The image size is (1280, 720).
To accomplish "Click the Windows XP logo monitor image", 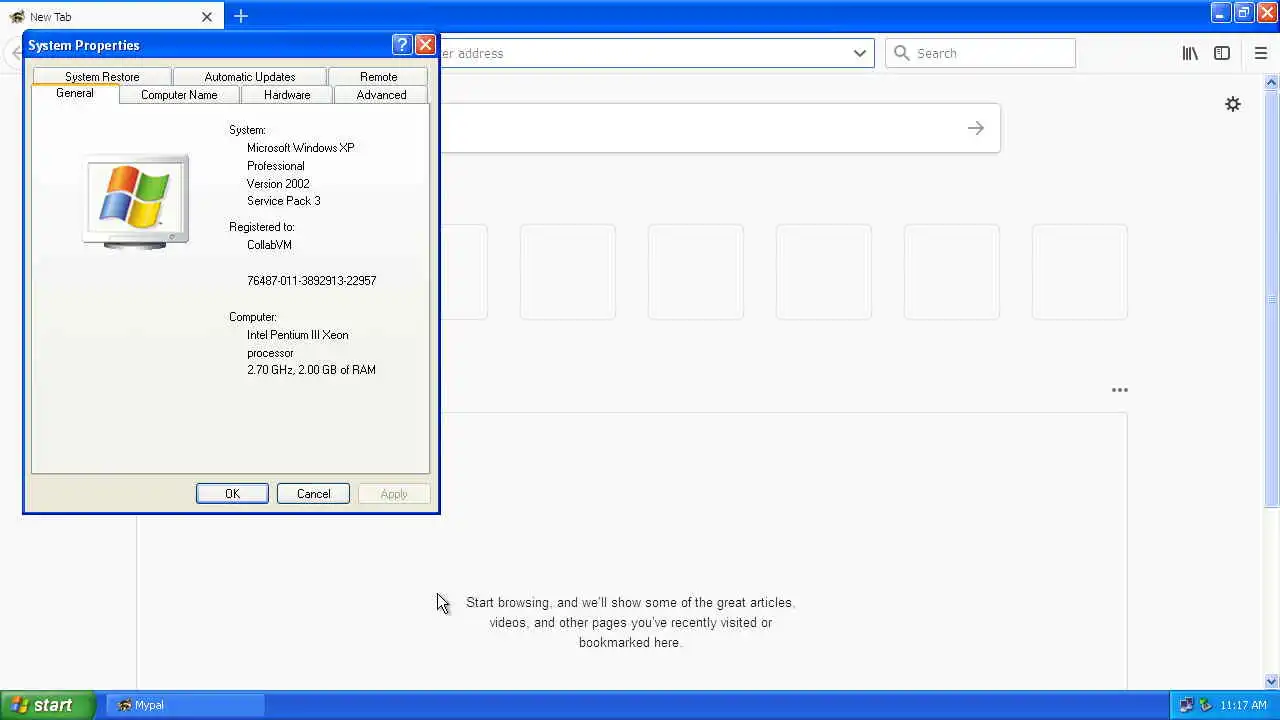I will [136, 201].
